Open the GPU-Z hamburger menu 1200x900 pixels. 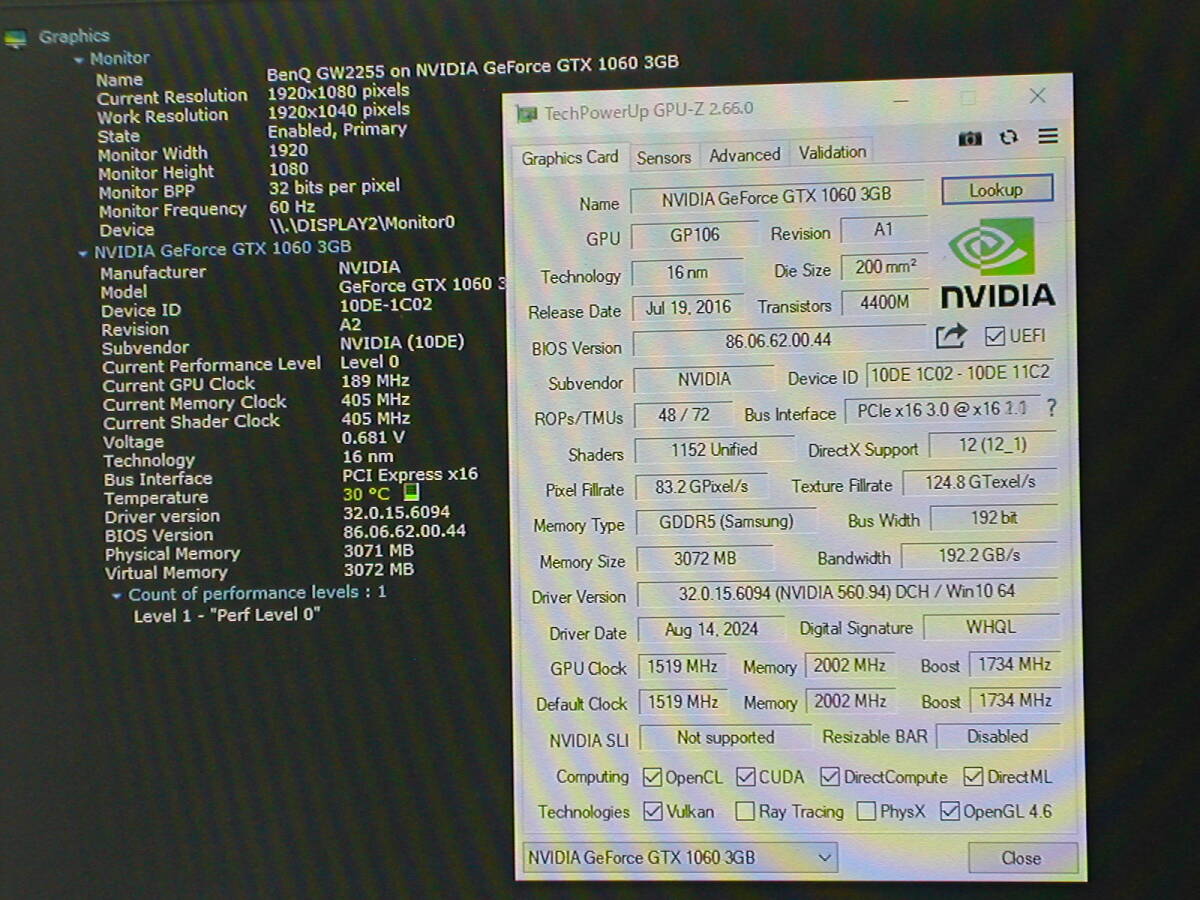point(1047,136)
